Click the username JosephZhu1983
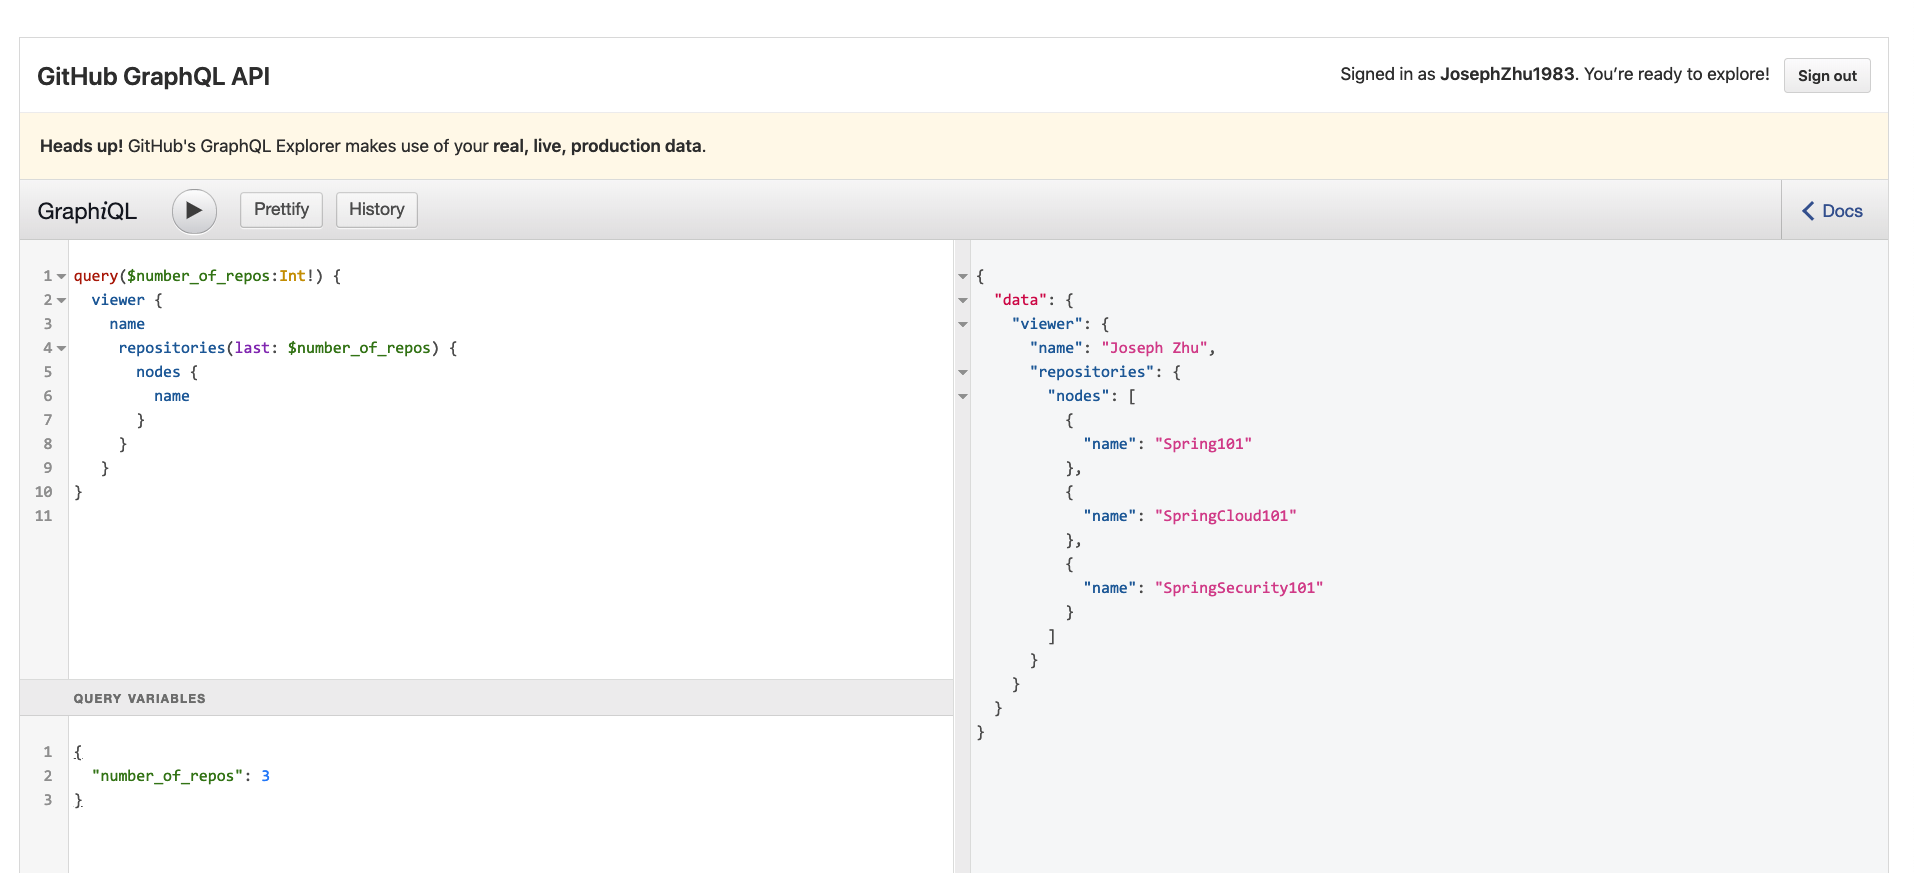Viewport: 1914px width, 873px height. (1507, 74)
